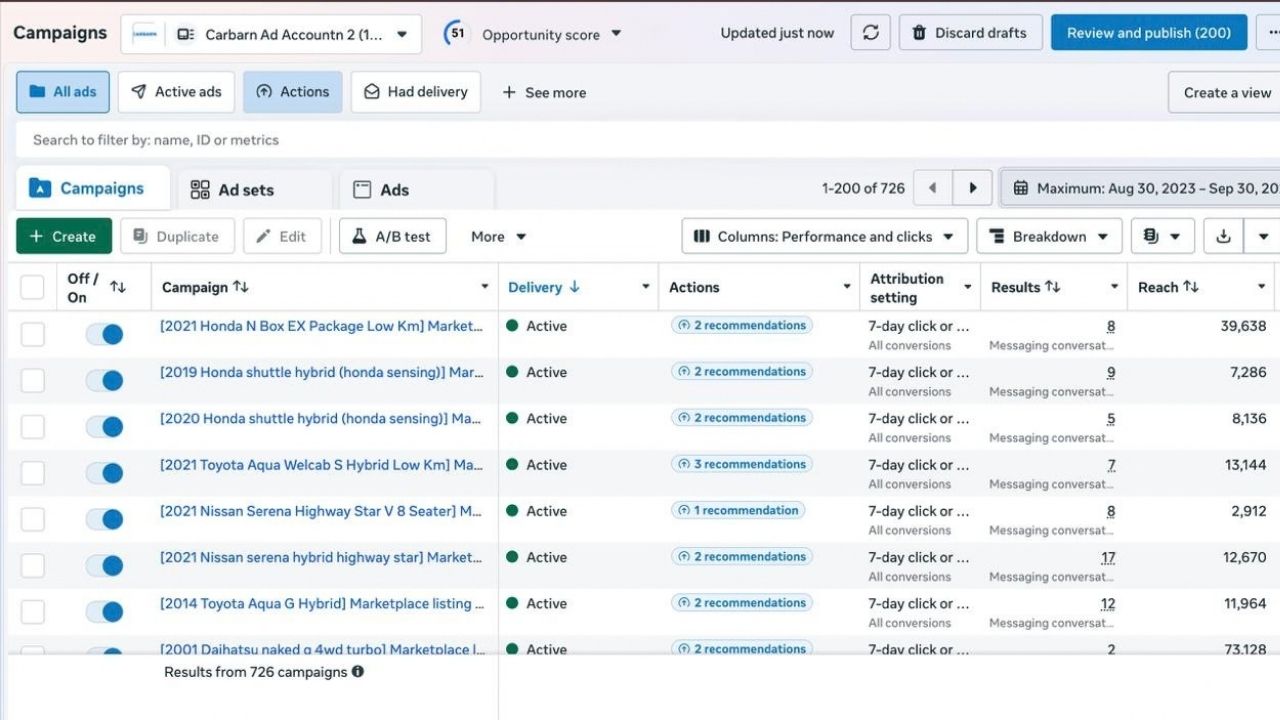Sort by Reach column arrows
This screenshot has height=720, width=1280.
1190,287
